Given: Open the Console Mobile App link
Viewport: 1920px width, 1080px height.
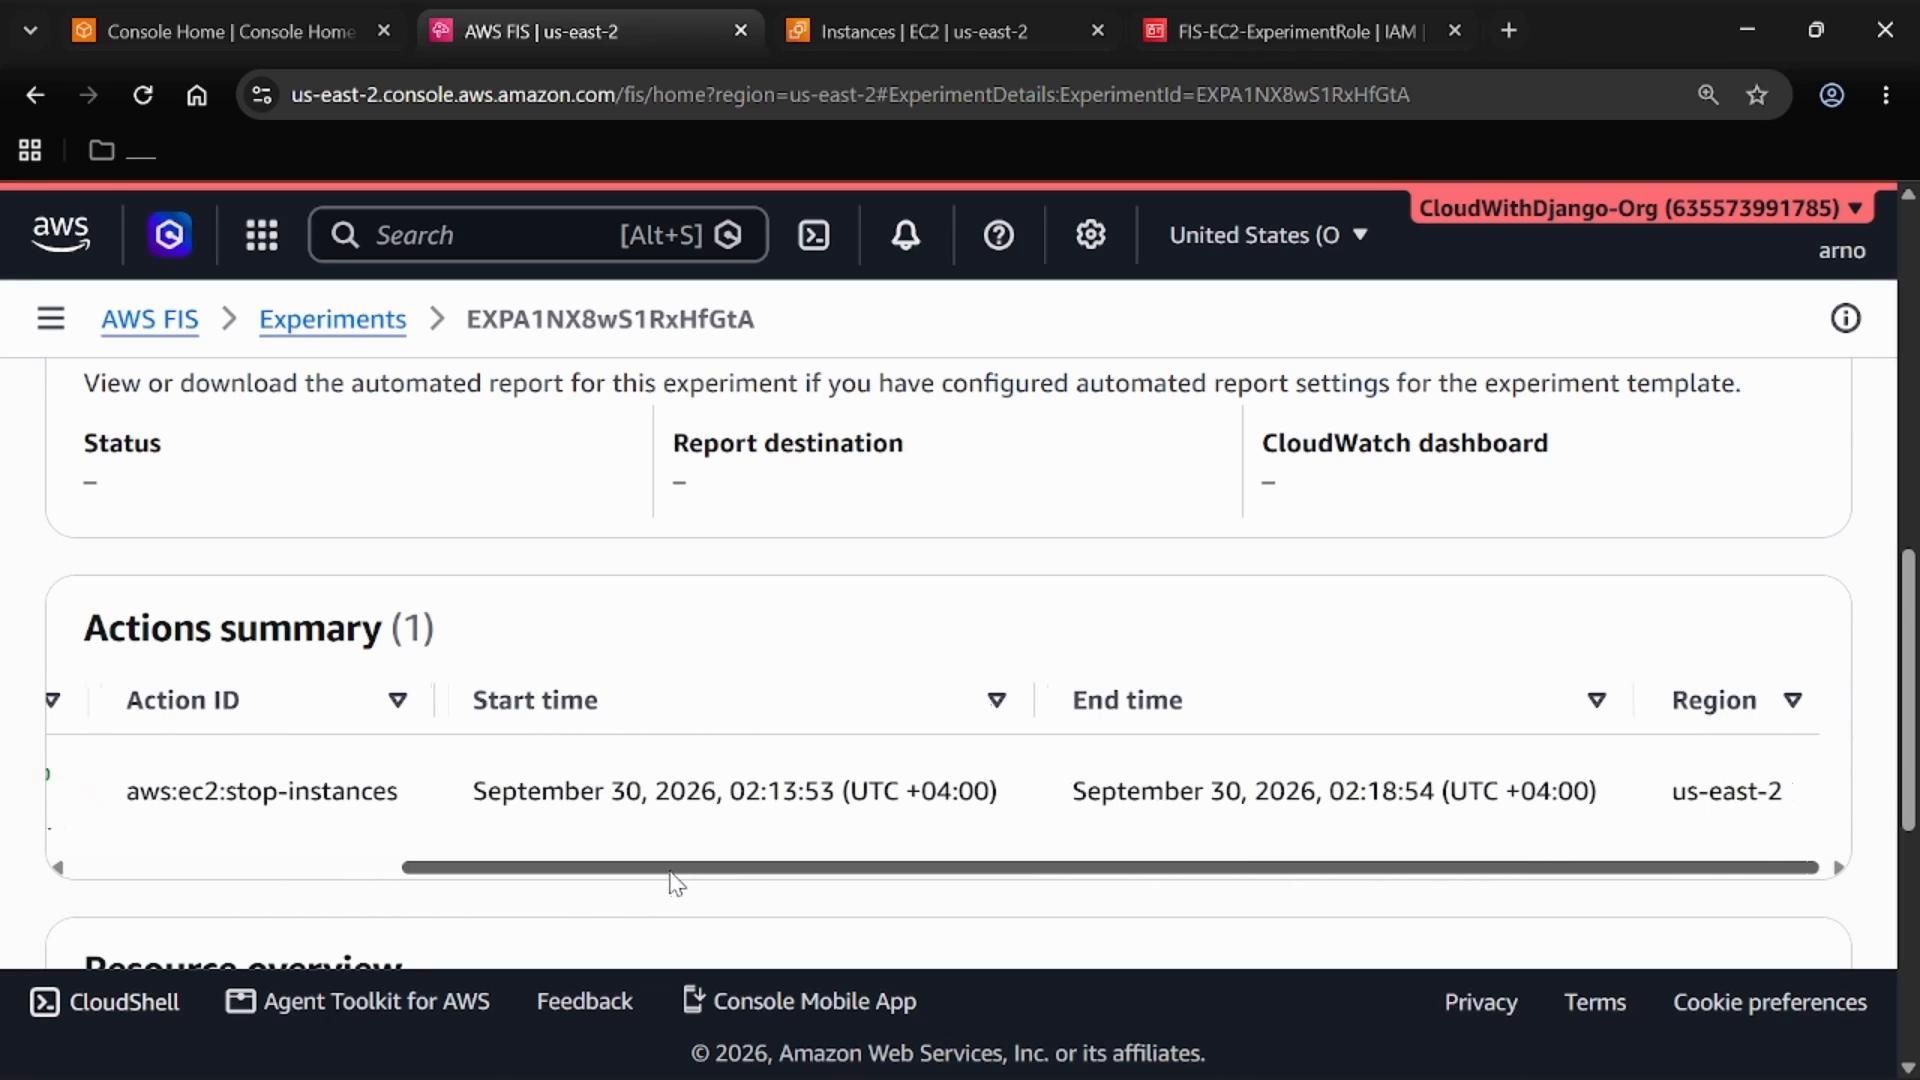Looking at the screenshot, I should pos(799,1002).
